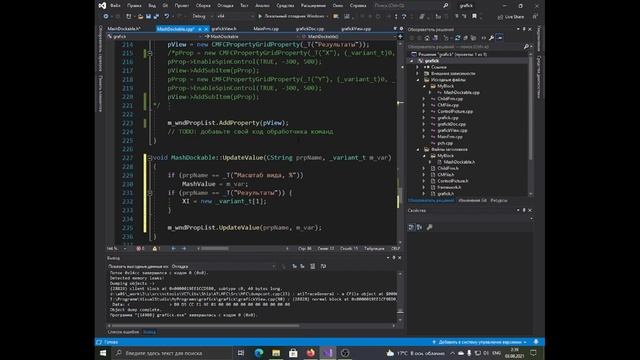
Task: Open Firefox from the taskbar
Action: tap(311, 353)
